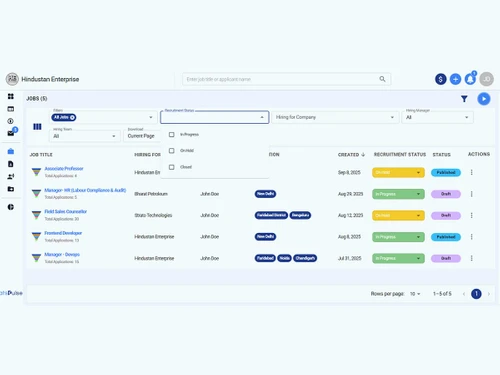
Task: Click the funnel icon for Frontend Developer
Action: [x=36, y=237]
